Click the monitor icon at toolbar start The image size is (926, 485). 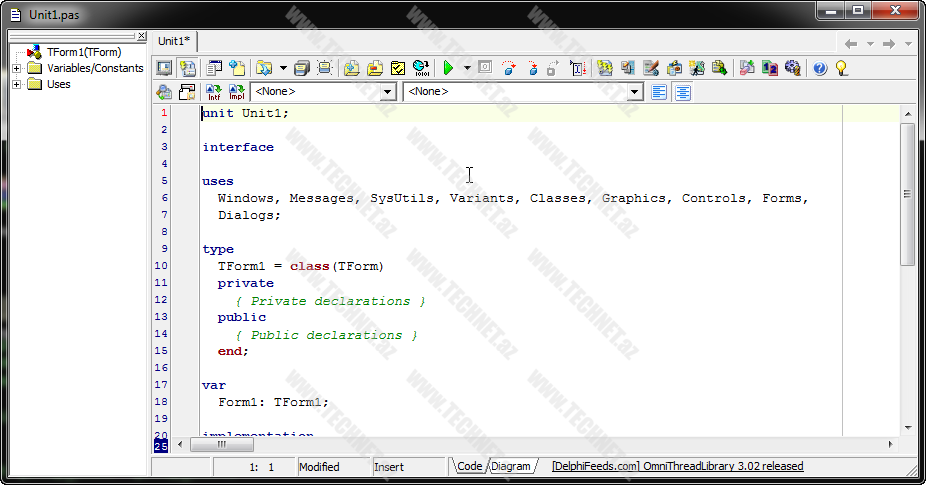click(x=163, y=68)
